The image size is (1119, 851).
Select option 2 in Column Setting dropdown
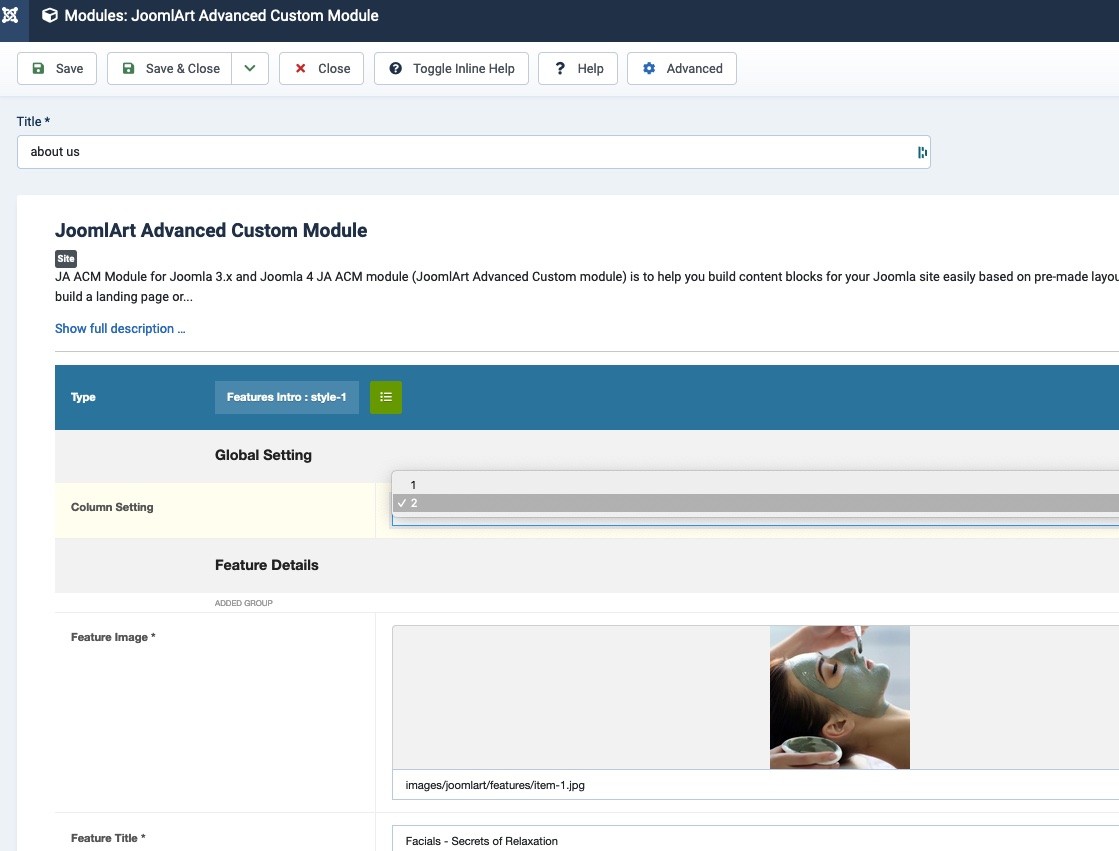pyautogui.click(x=755, y=503)
